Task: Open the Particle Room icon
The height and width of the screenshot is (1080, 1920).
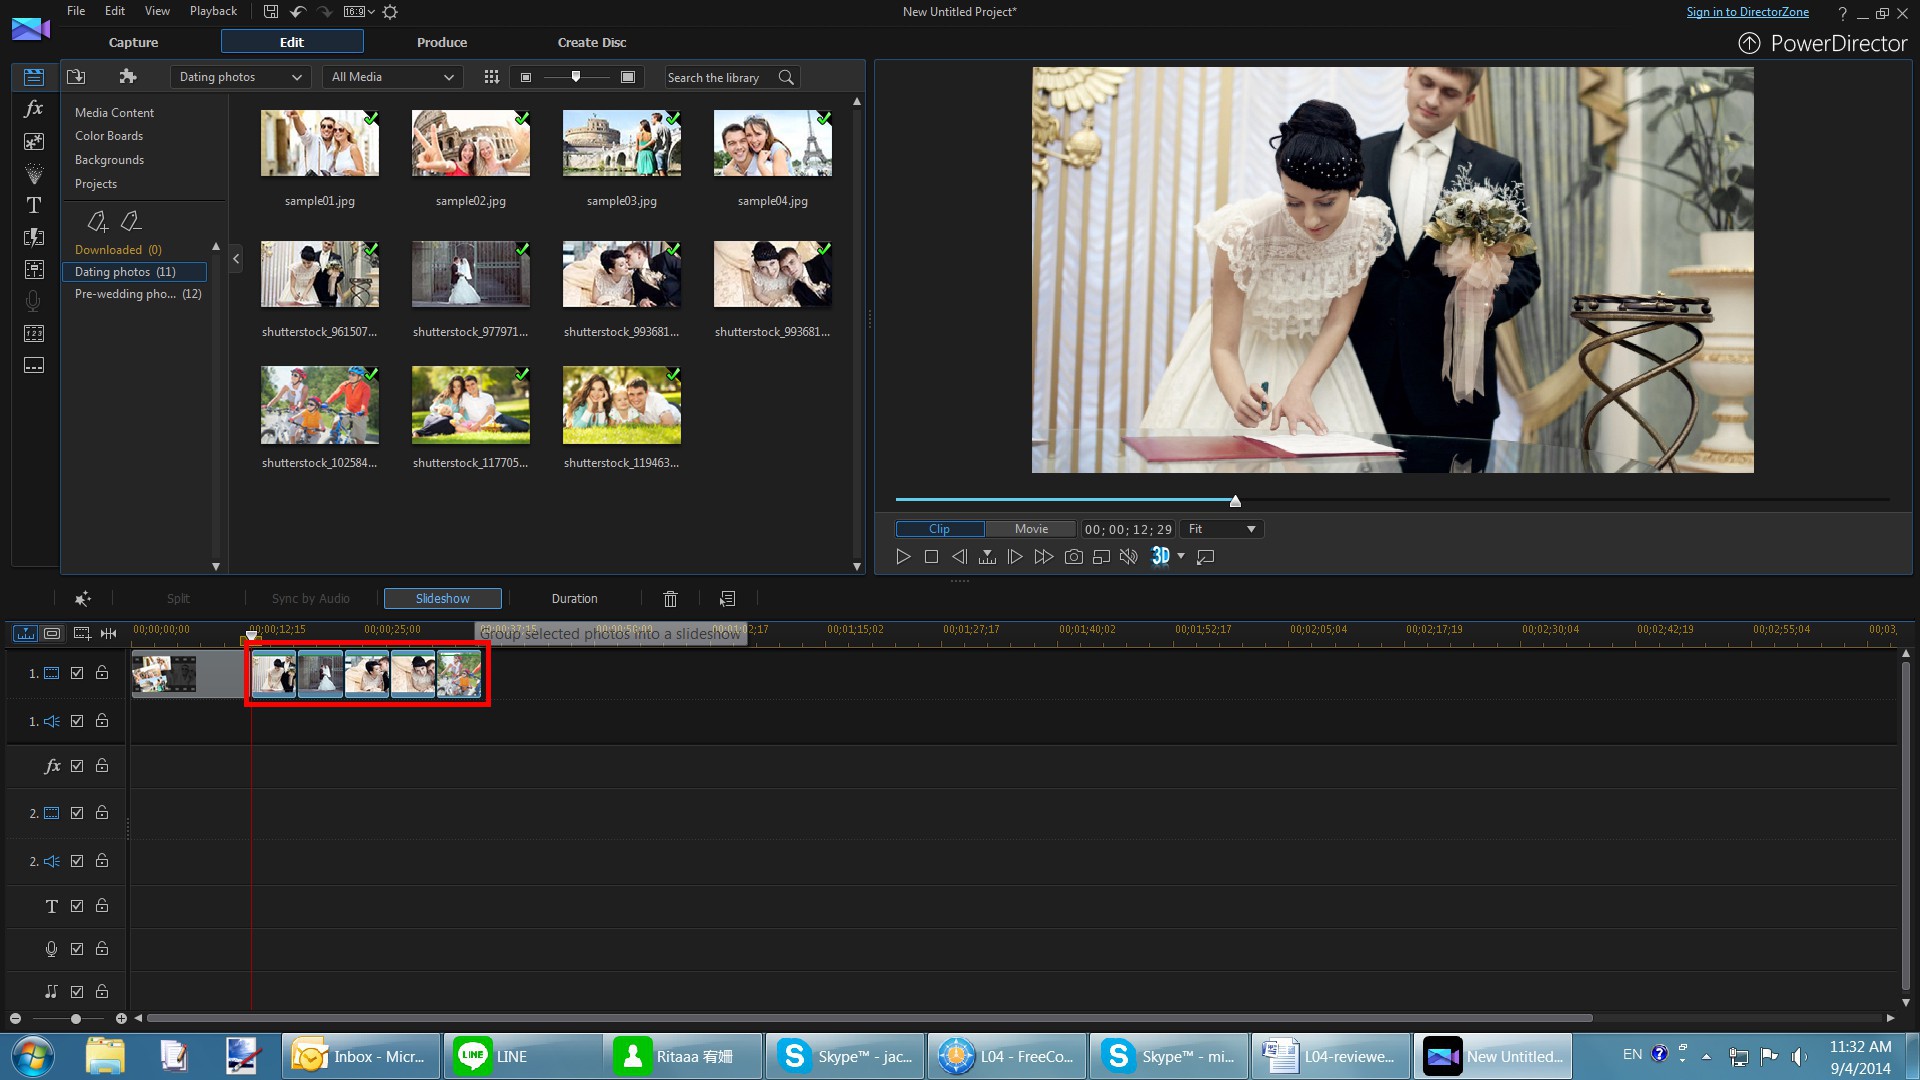Action: coord(33,173)
